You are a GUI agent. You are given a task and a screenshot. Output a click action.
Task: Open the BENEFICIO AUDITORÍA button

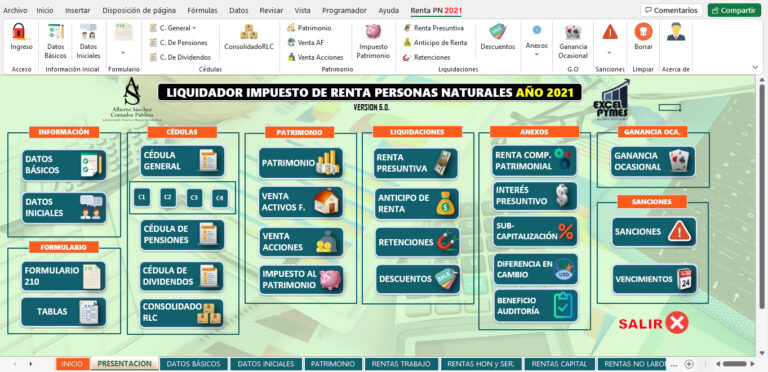[536, 305]
